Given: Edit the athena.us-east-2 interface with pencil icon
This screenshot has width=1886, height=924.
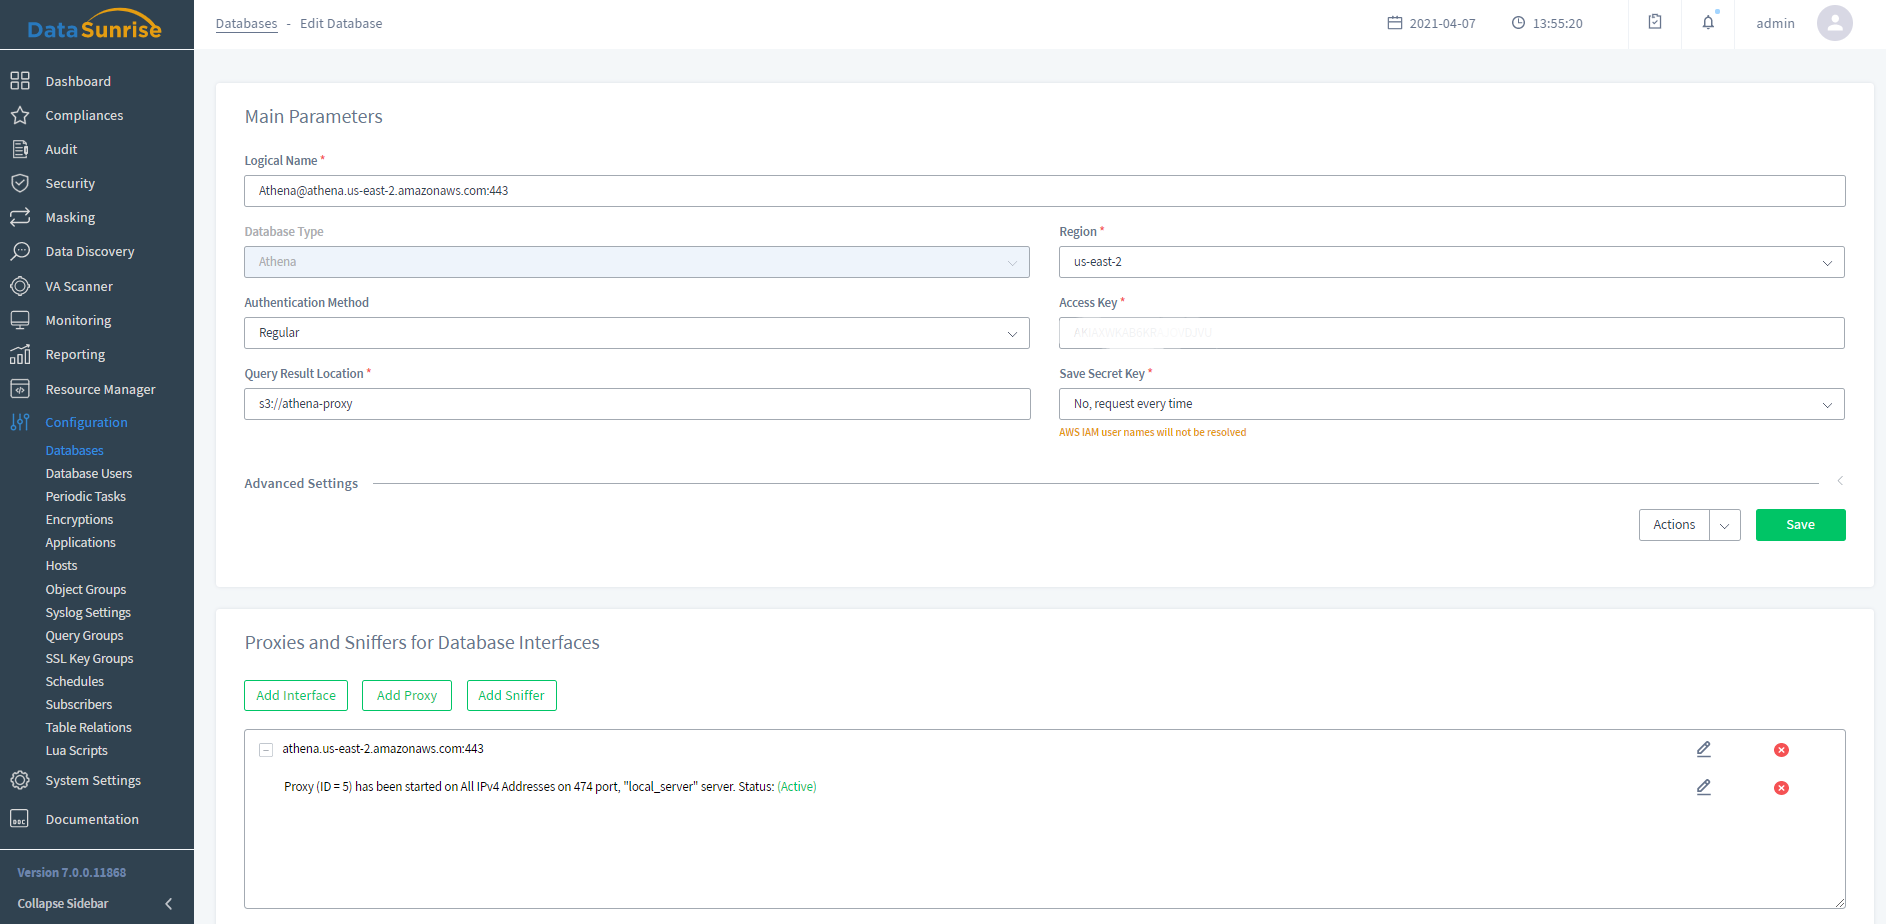Looking at the screenshot, I should pyautogui.click(x=1703, y=749).
